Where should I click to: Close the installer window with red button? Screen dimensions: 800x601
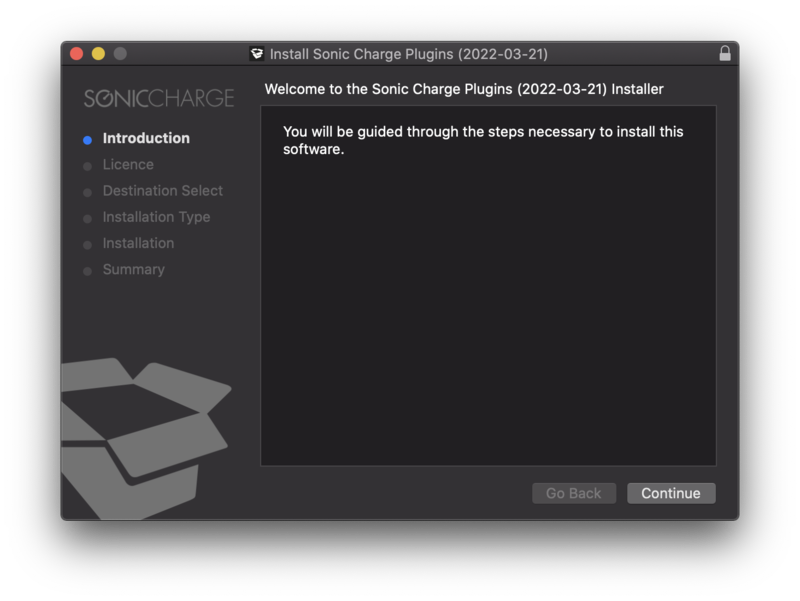(77, 54)
